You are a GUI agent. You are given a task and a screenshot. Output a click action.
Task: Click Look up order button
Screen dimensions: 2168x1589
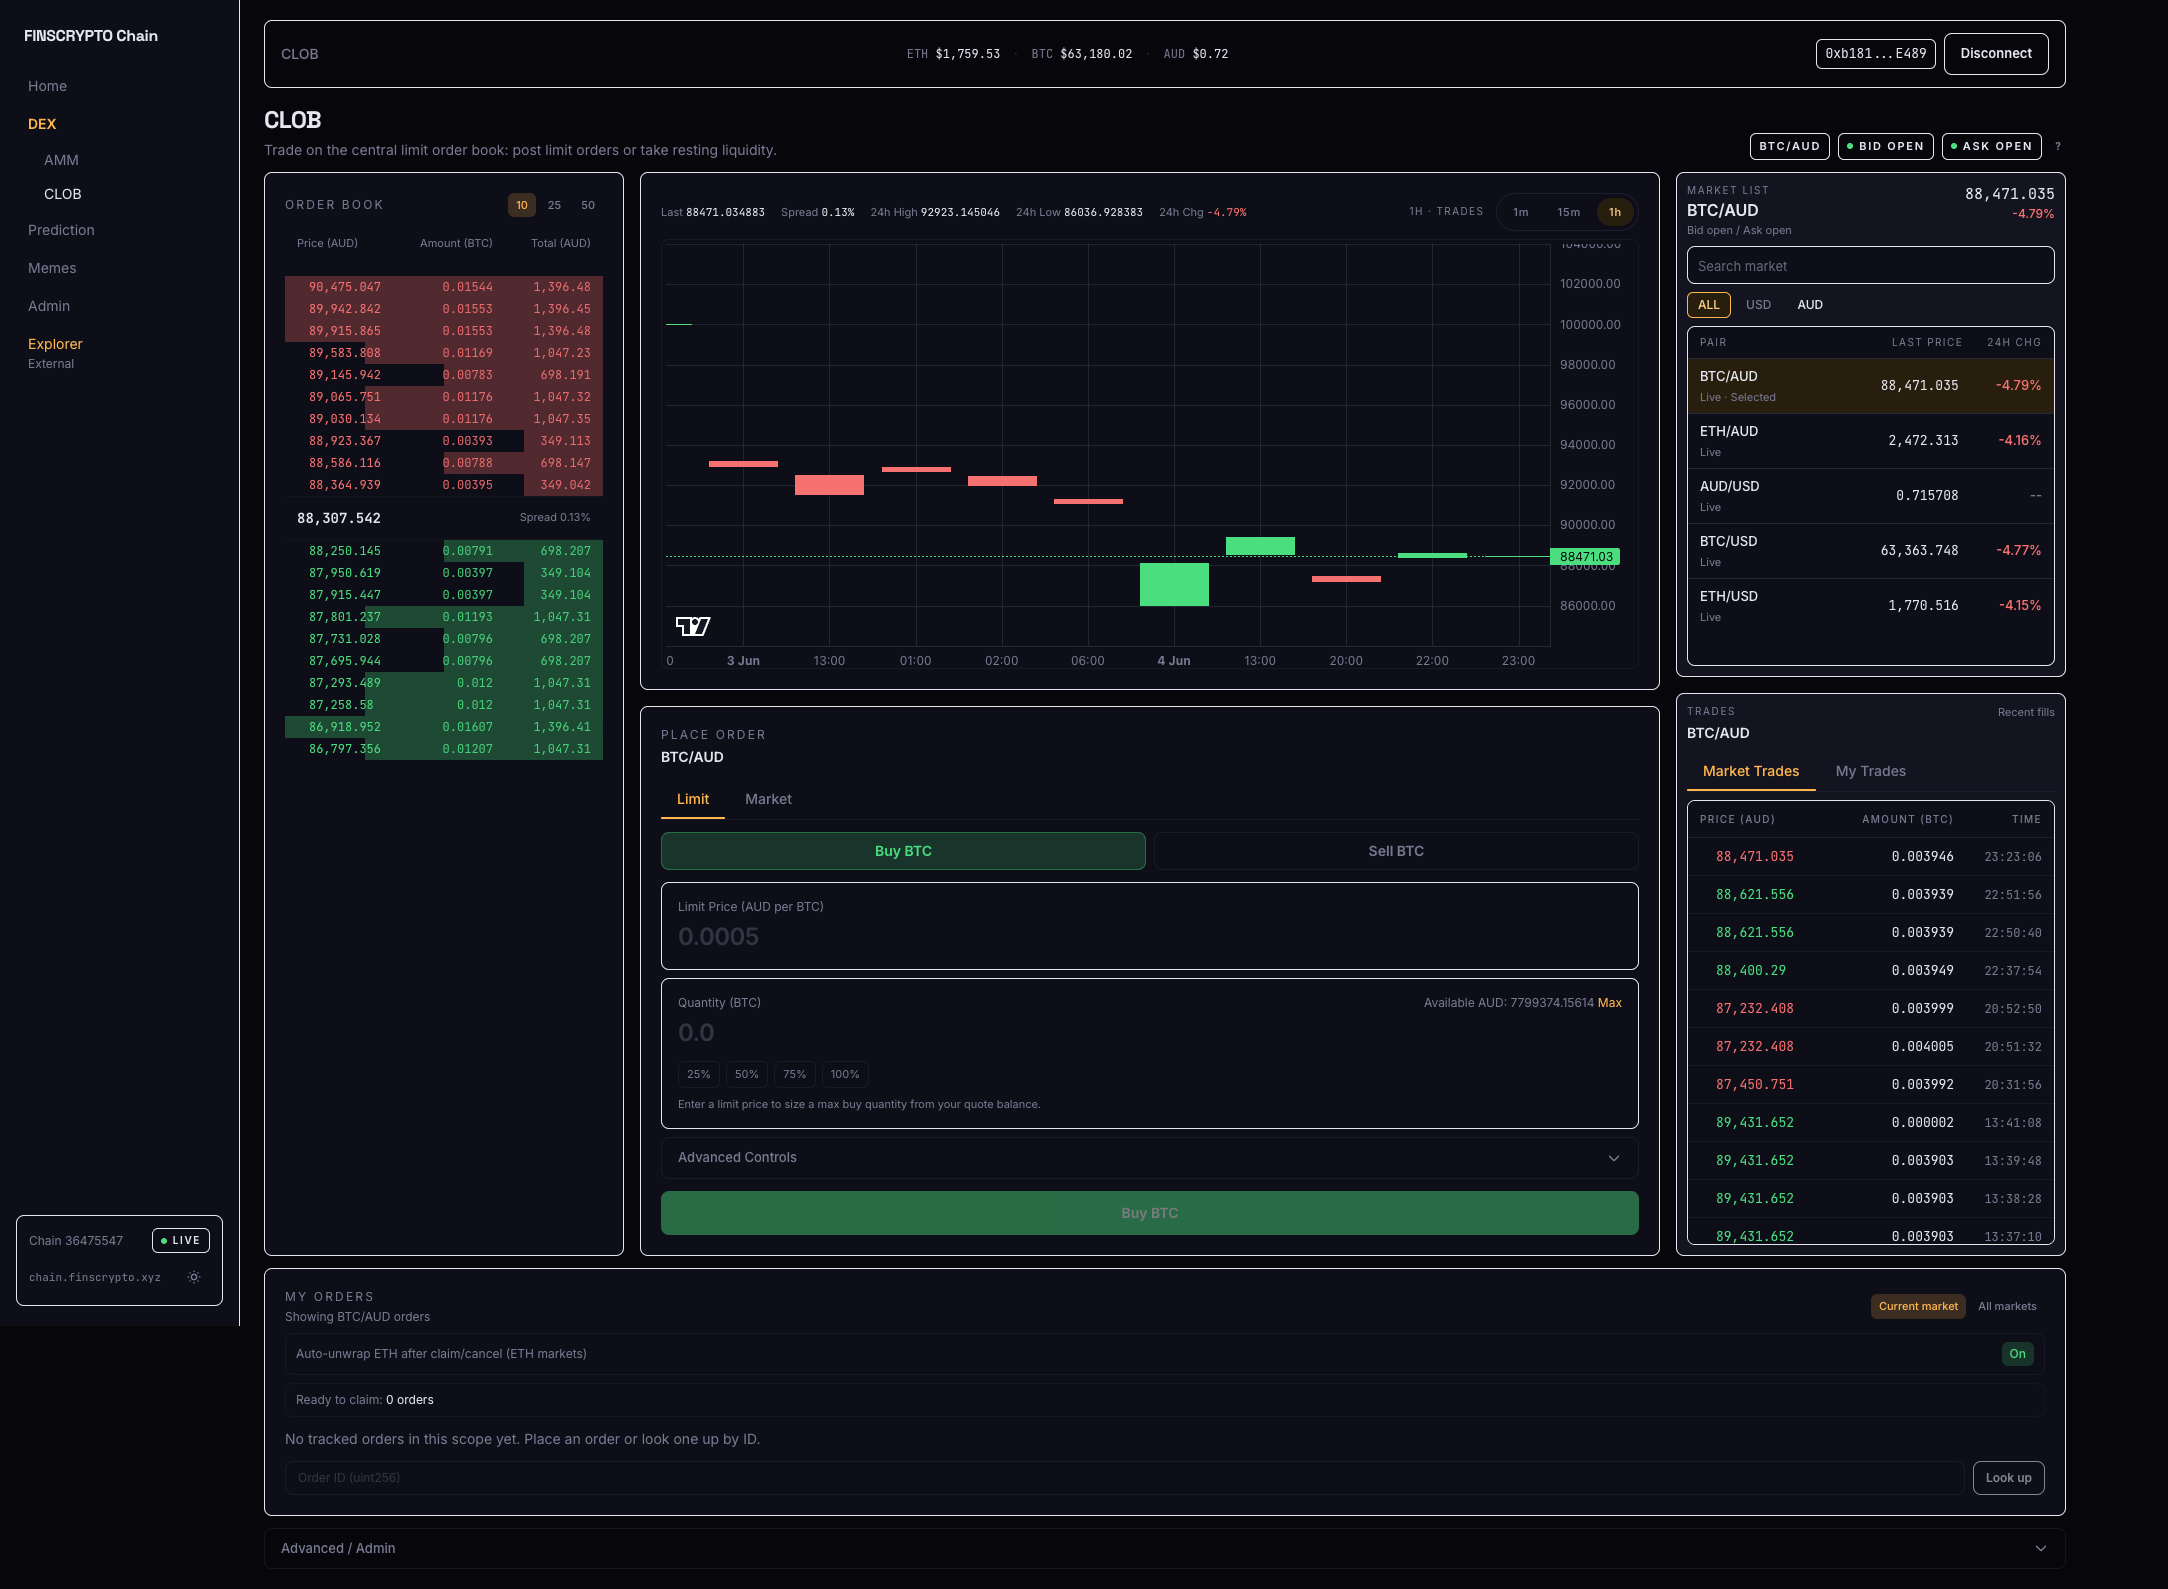coord(2008,1478)
